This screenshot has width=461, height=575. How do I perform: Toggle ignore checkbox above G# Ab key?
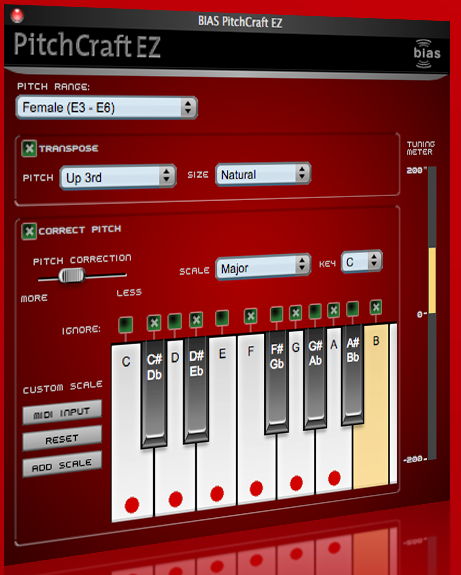pos(315,311)
